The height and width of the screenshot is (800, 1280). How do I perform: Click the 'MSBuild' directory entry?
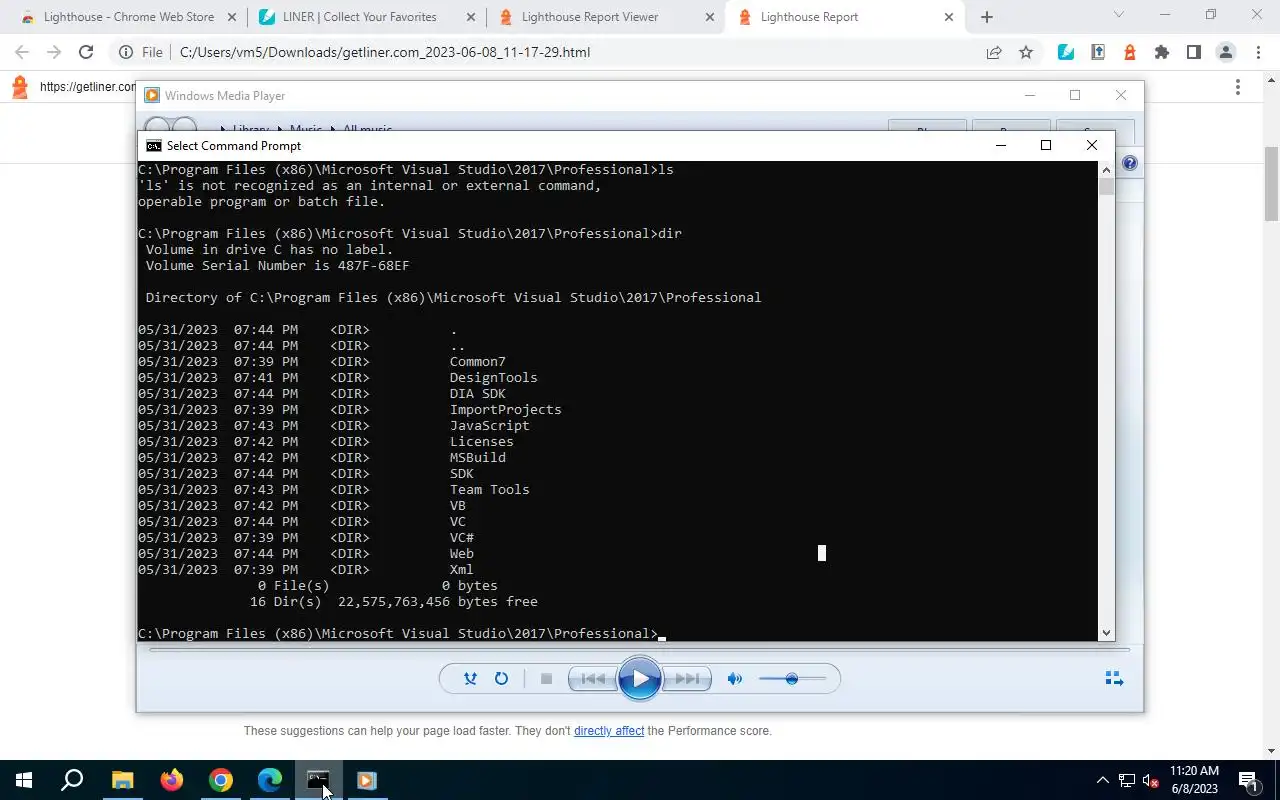click(x=477, y=458)
